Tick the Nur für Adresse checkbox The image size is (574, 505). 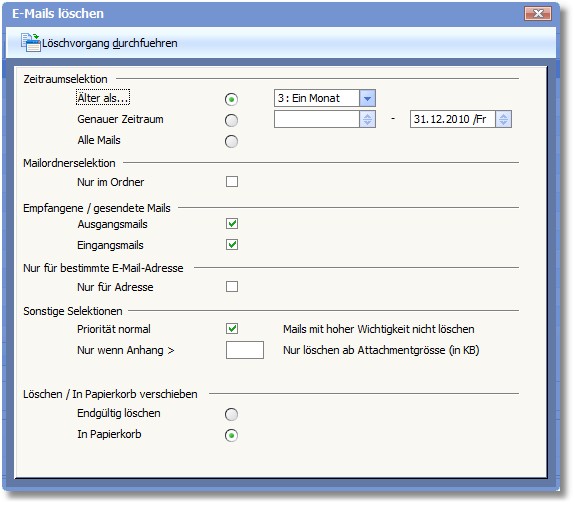tap(232, 287)
